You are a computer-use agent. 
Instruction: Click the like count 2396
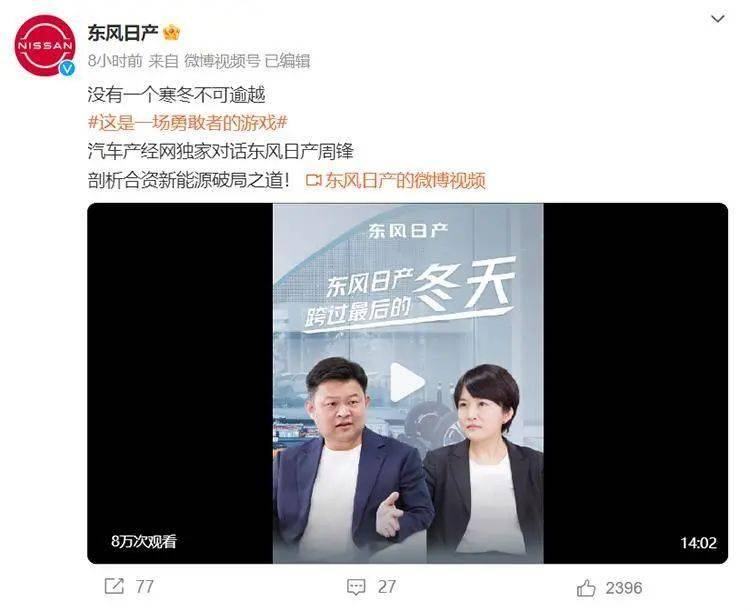[624, 588]
